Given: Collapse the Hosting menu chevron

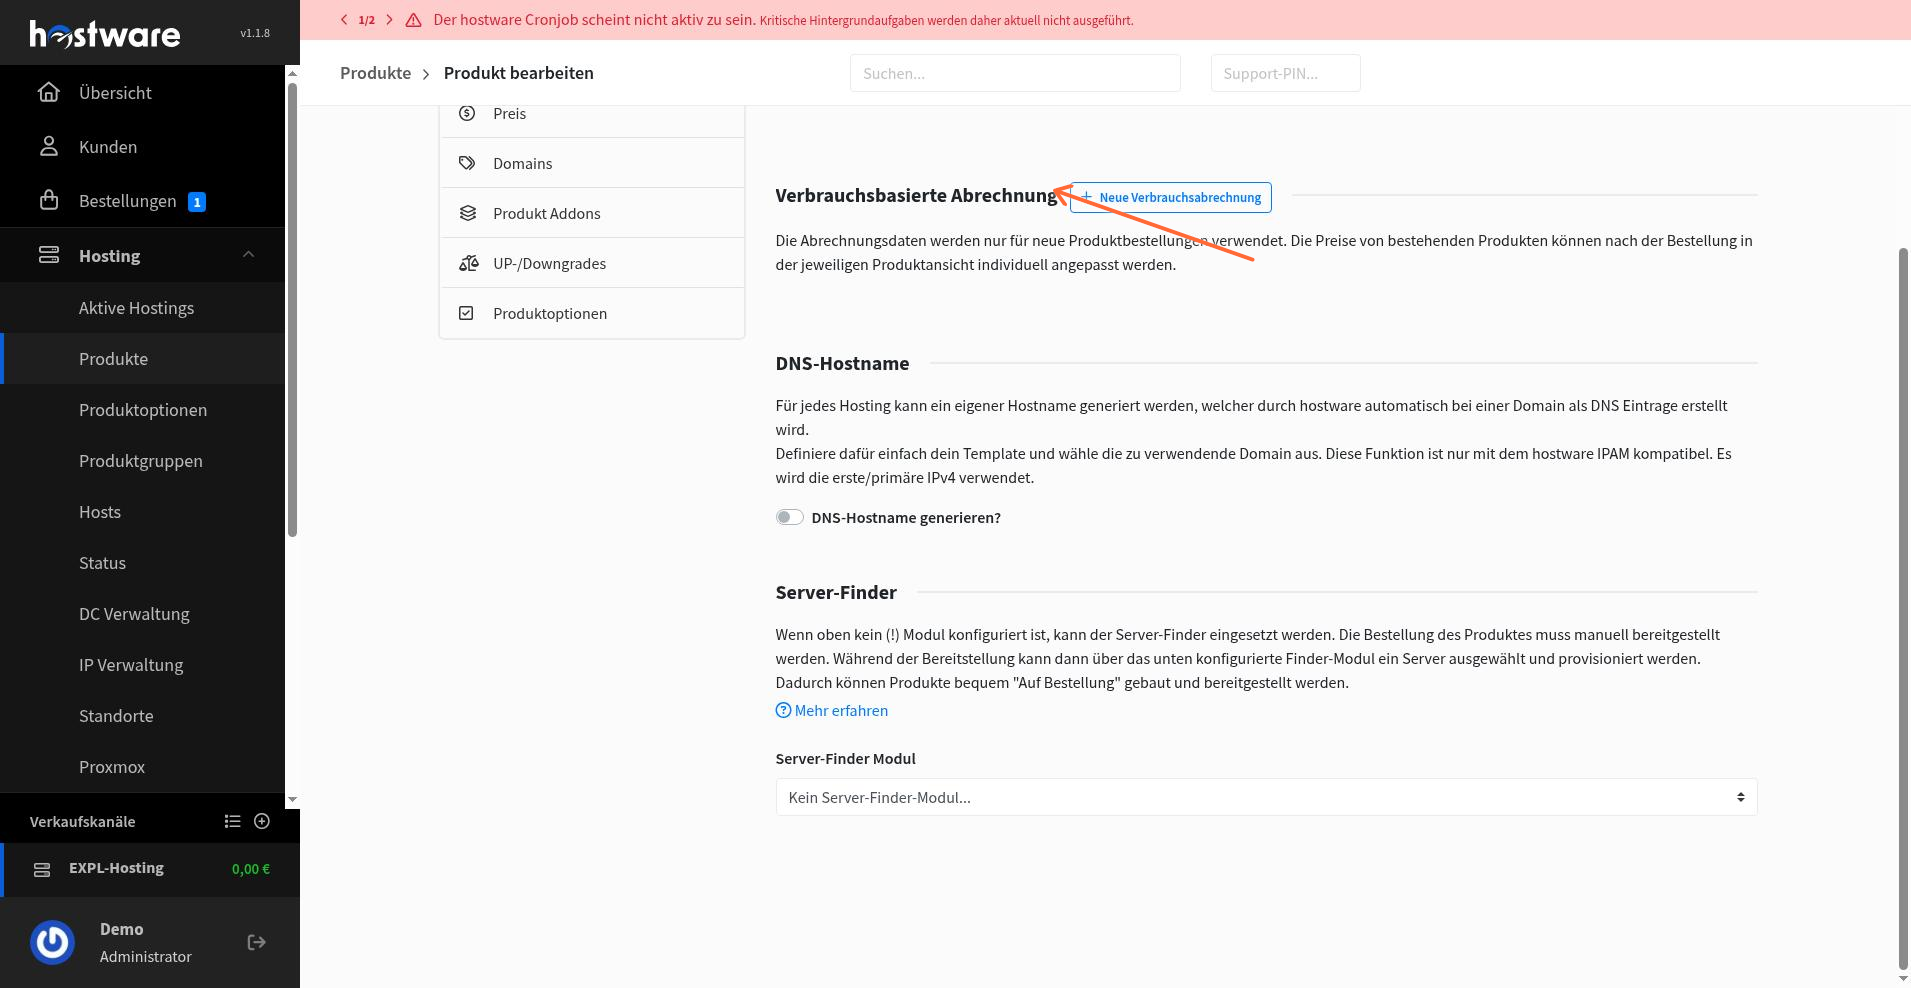Looking at the screenshot, I should click(248, 255).
